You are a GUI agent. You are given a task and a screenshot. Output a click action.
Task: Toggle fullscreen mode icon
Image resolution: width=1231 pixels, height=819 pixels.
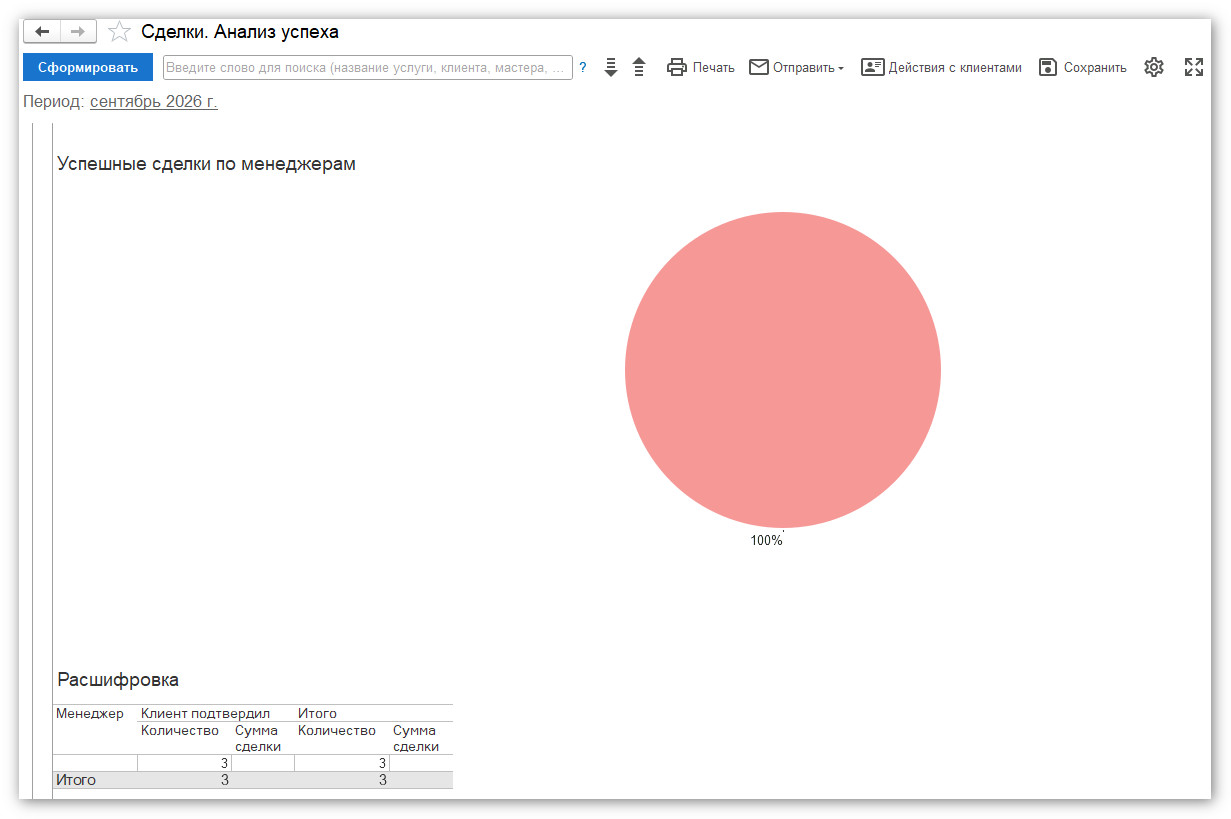1193,67
